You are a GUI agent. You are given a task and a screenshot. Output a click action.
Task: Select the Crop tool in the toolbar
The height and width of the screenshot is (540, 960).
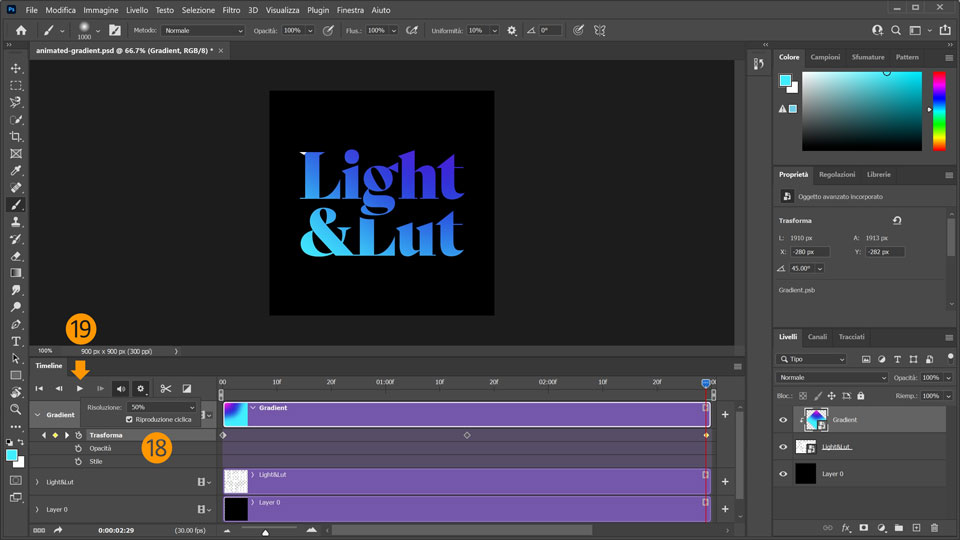point(16,136)
